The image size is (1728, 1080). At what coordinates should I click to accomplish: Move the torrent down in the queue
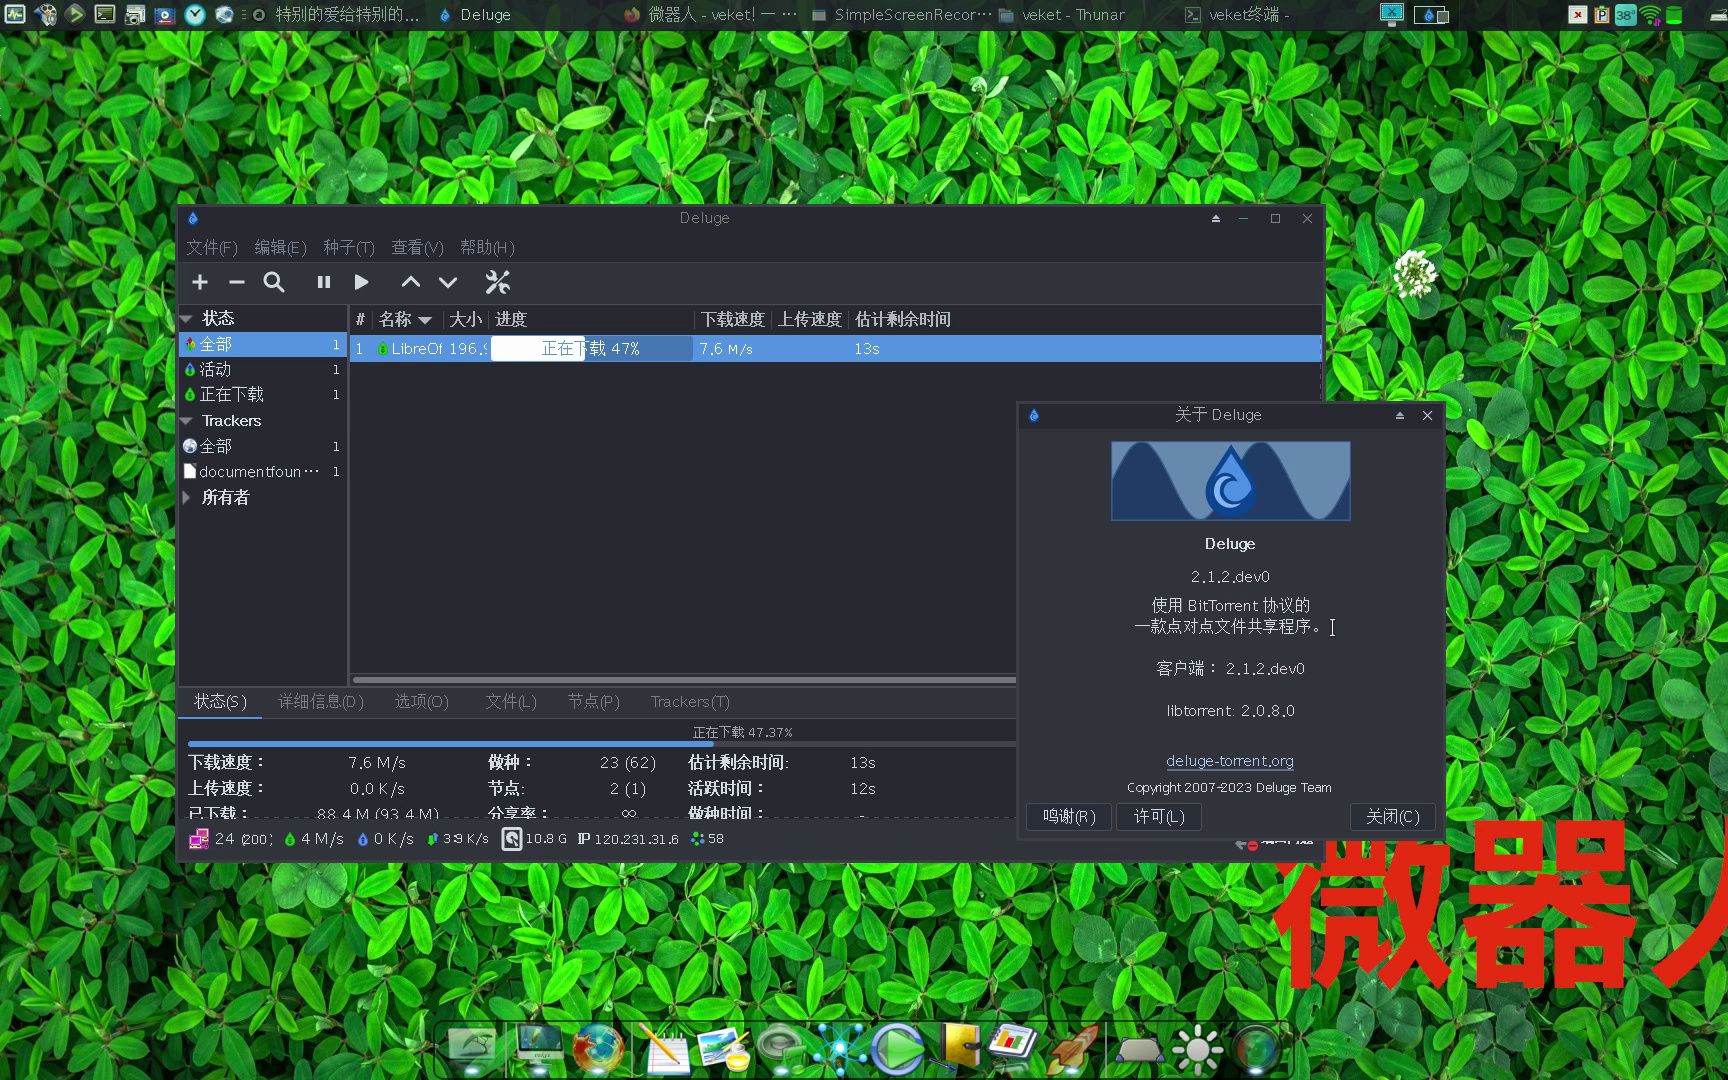[448, 283]
